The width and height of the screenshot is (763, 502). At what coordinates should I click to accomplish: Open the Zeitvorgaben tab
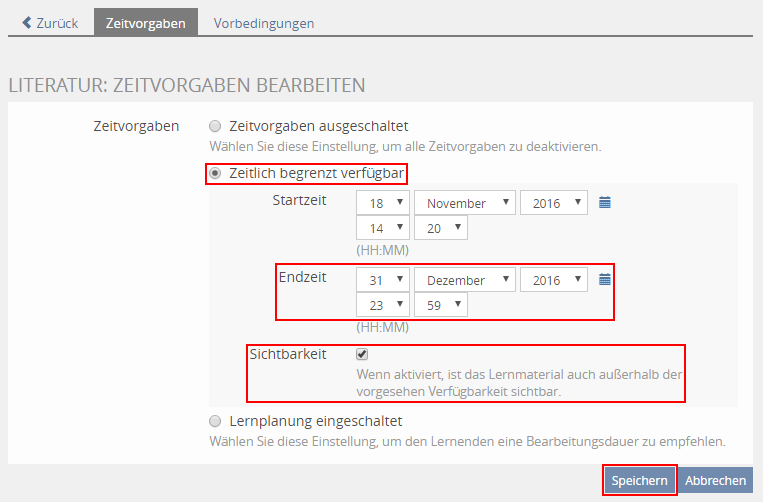tap(145, 22)
